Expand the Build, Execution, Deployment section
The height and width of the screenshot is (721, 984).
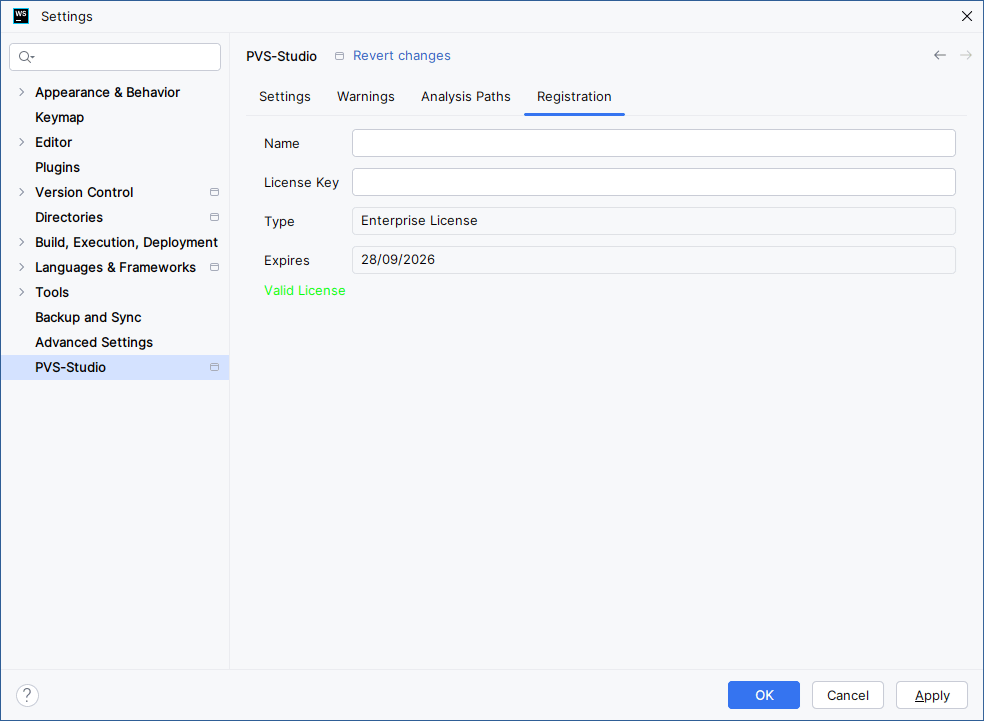pos(22,242)
